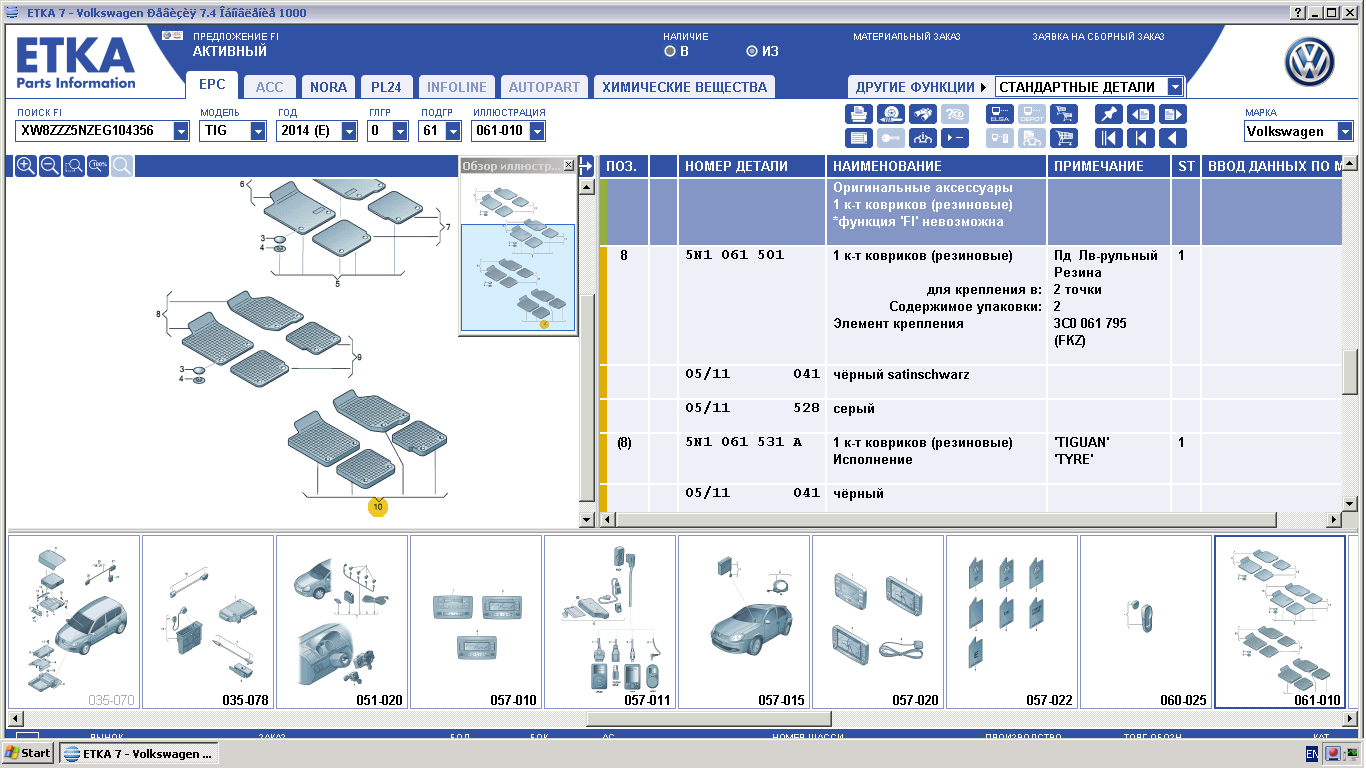Click the title bar help question mark
Screen dimensions: 1366x769
[x=1298, y=13]
